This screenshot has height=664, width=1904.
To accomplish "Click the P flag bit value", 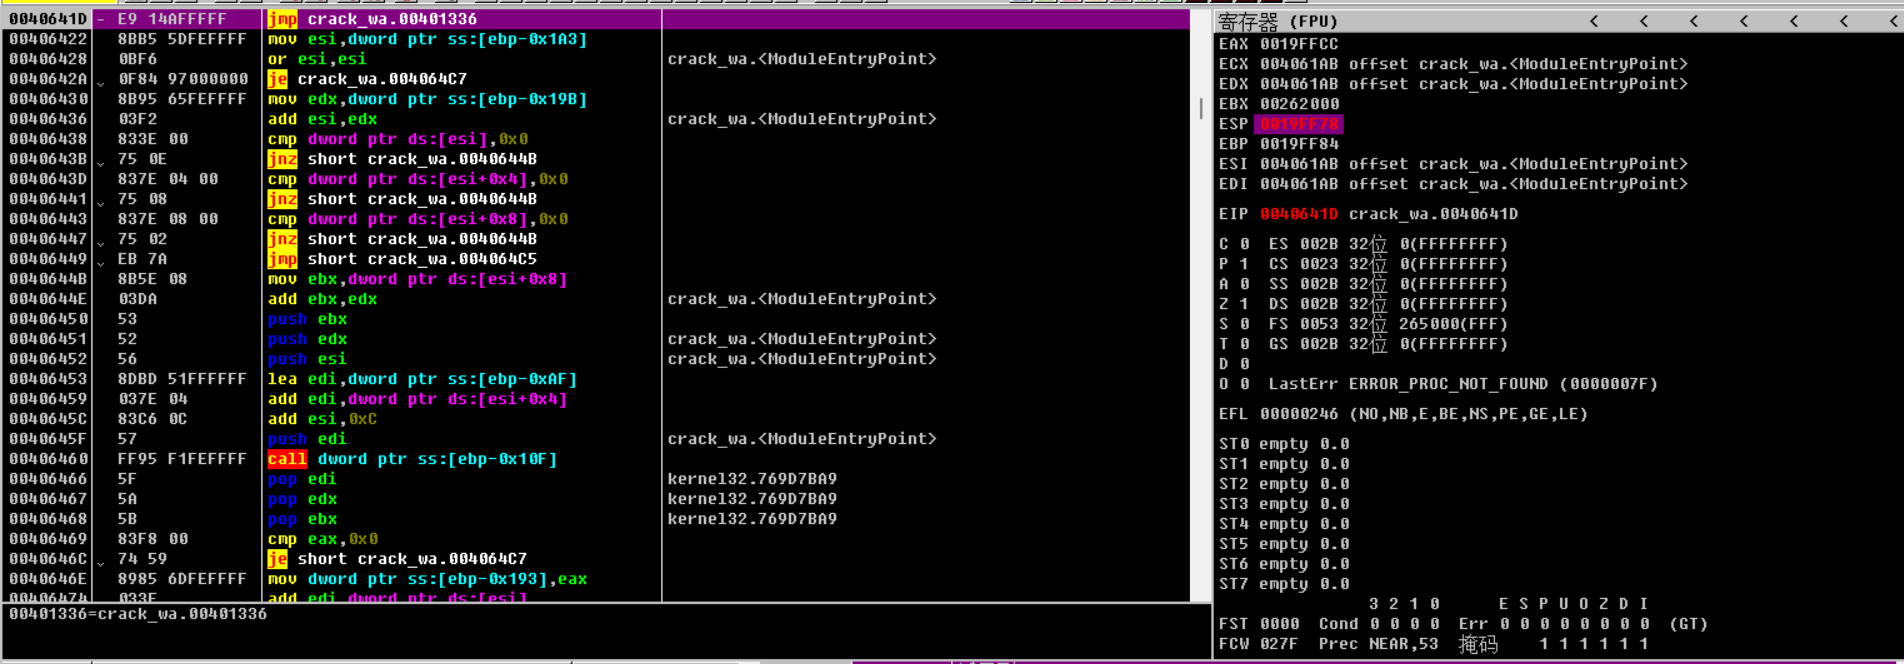I will 1244,264.
